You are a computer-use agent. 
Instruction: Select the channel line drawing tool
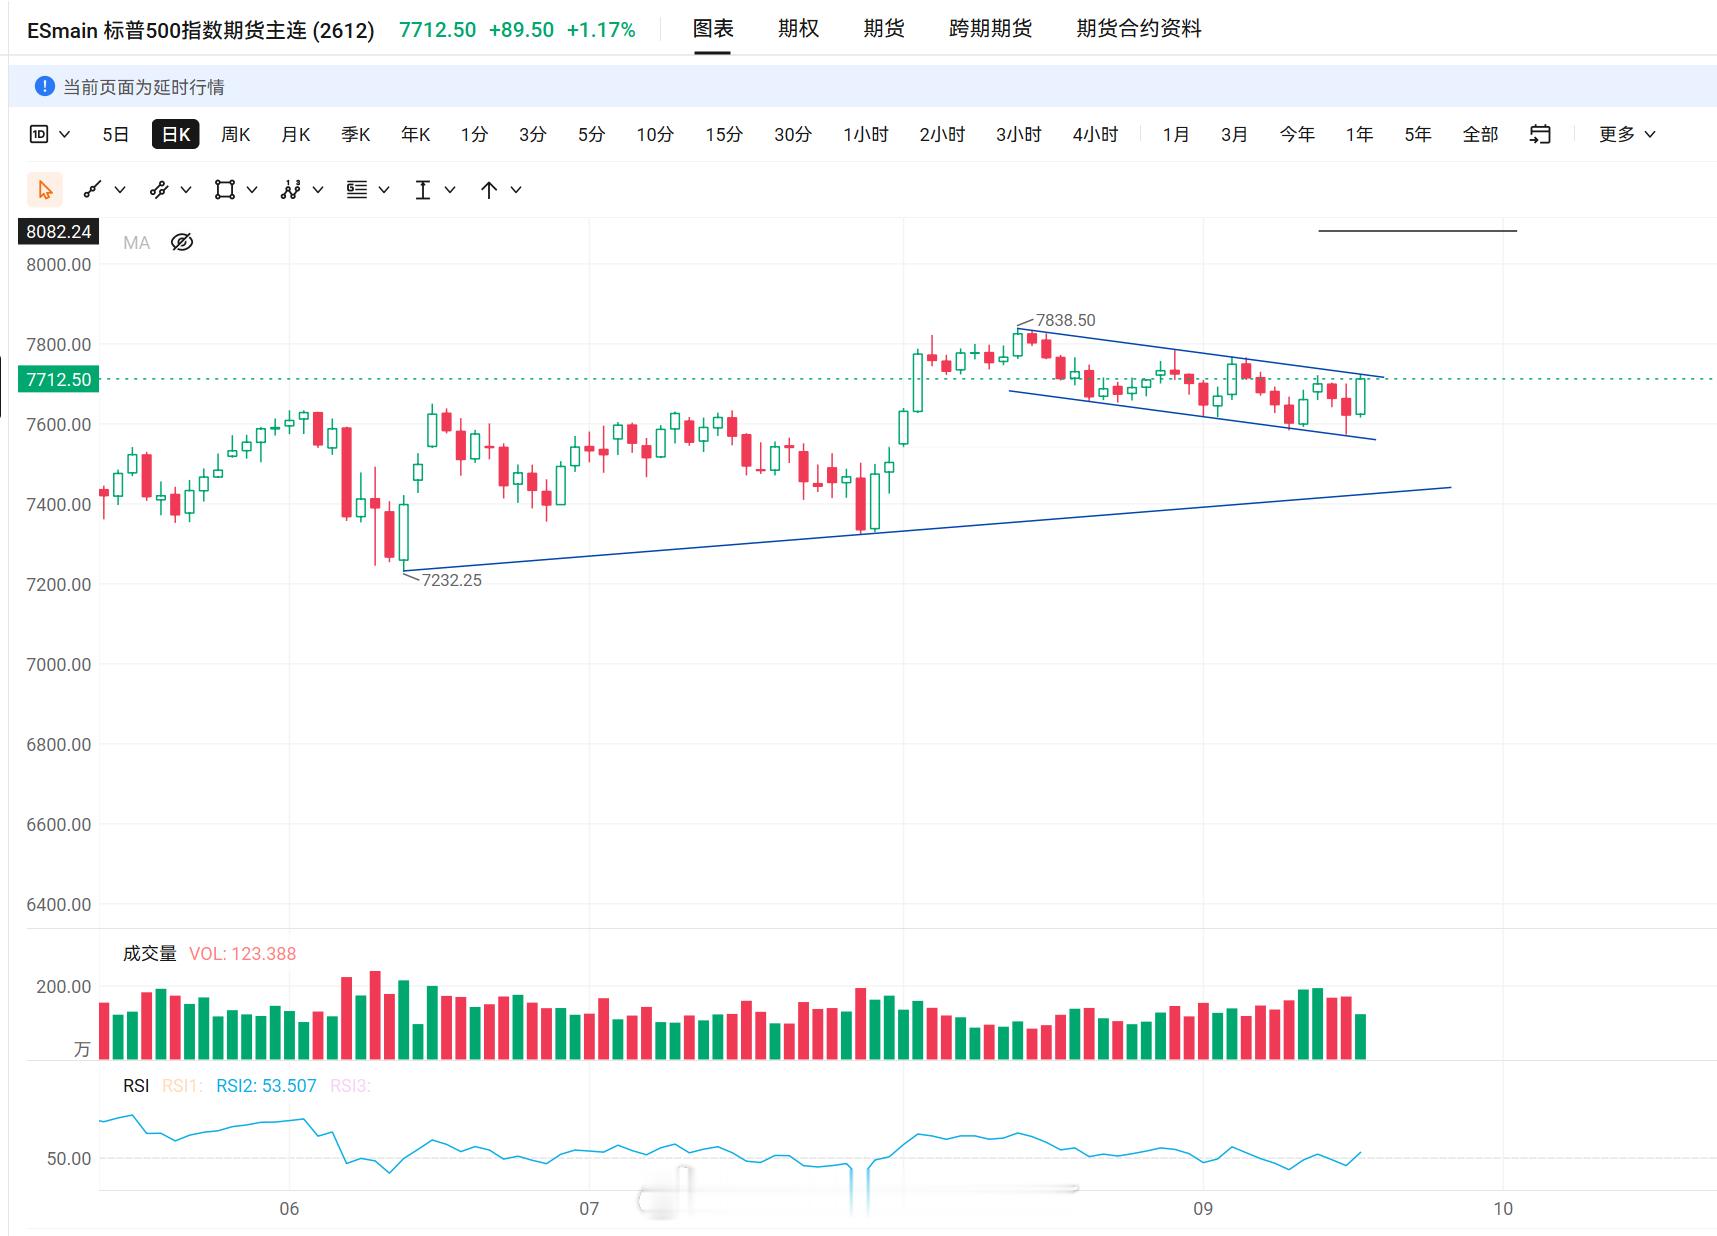point(159,190)
